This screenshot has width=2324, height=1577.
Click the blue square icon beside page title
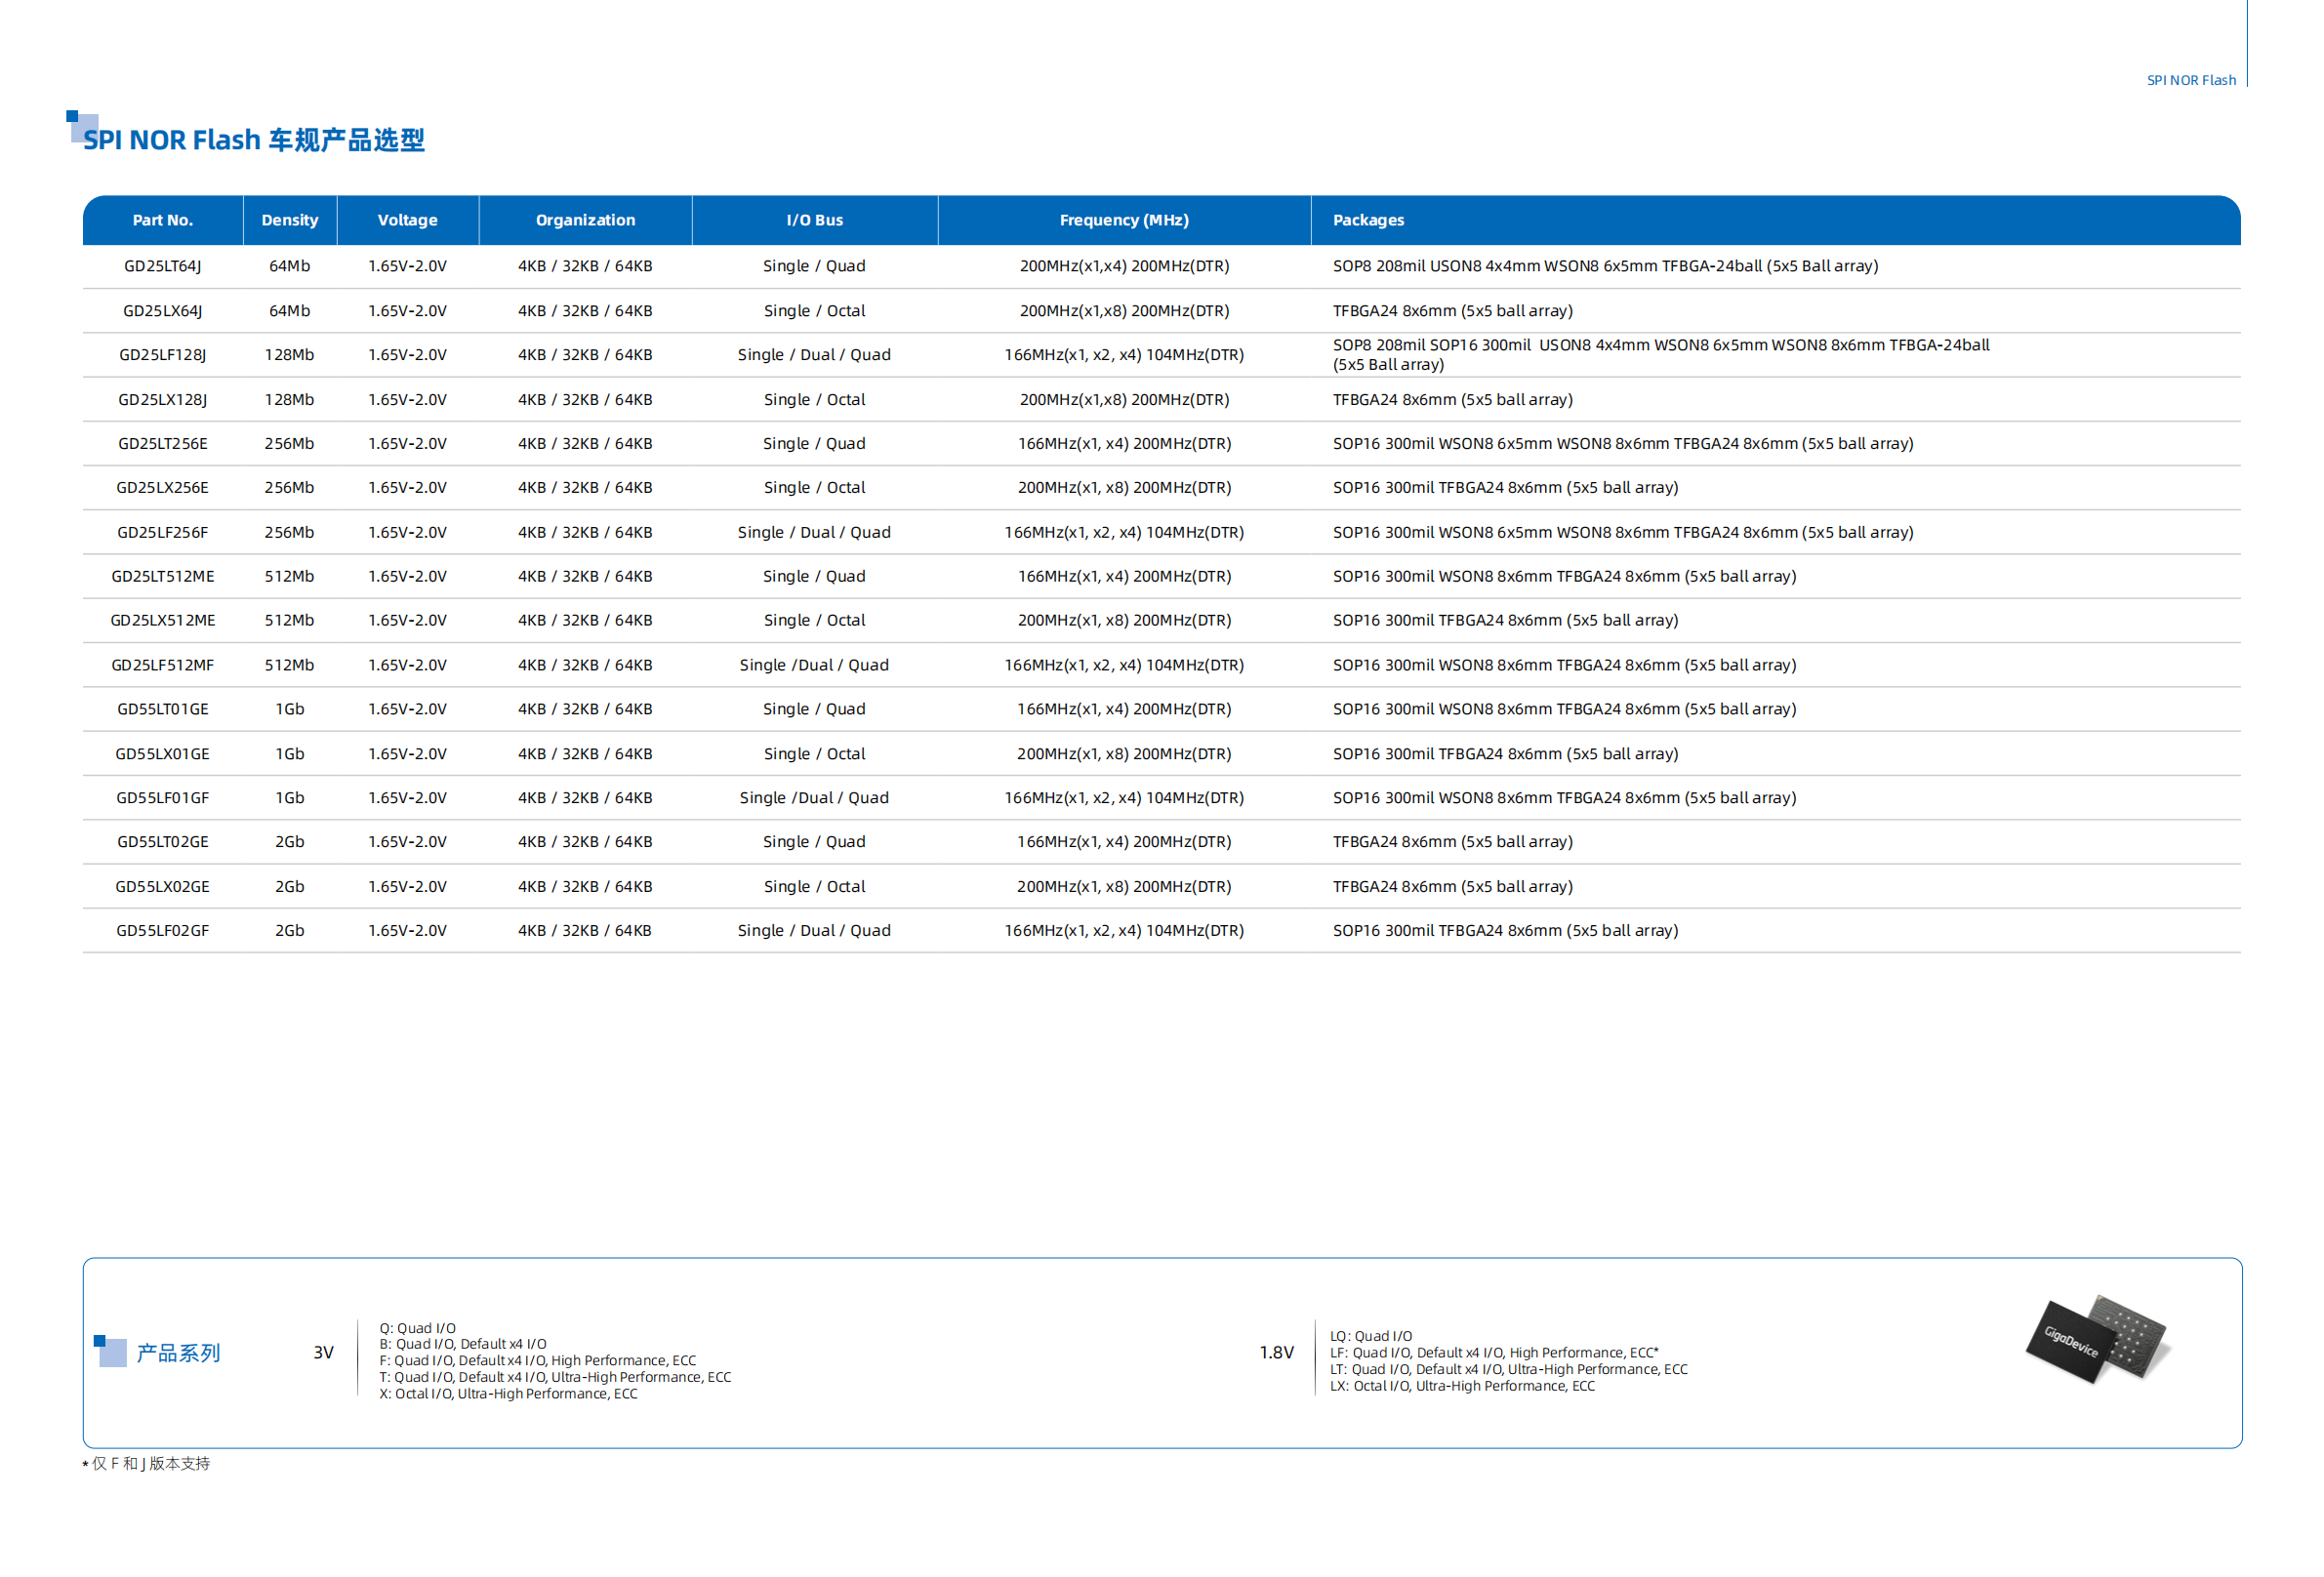click(x=81, y=126)
